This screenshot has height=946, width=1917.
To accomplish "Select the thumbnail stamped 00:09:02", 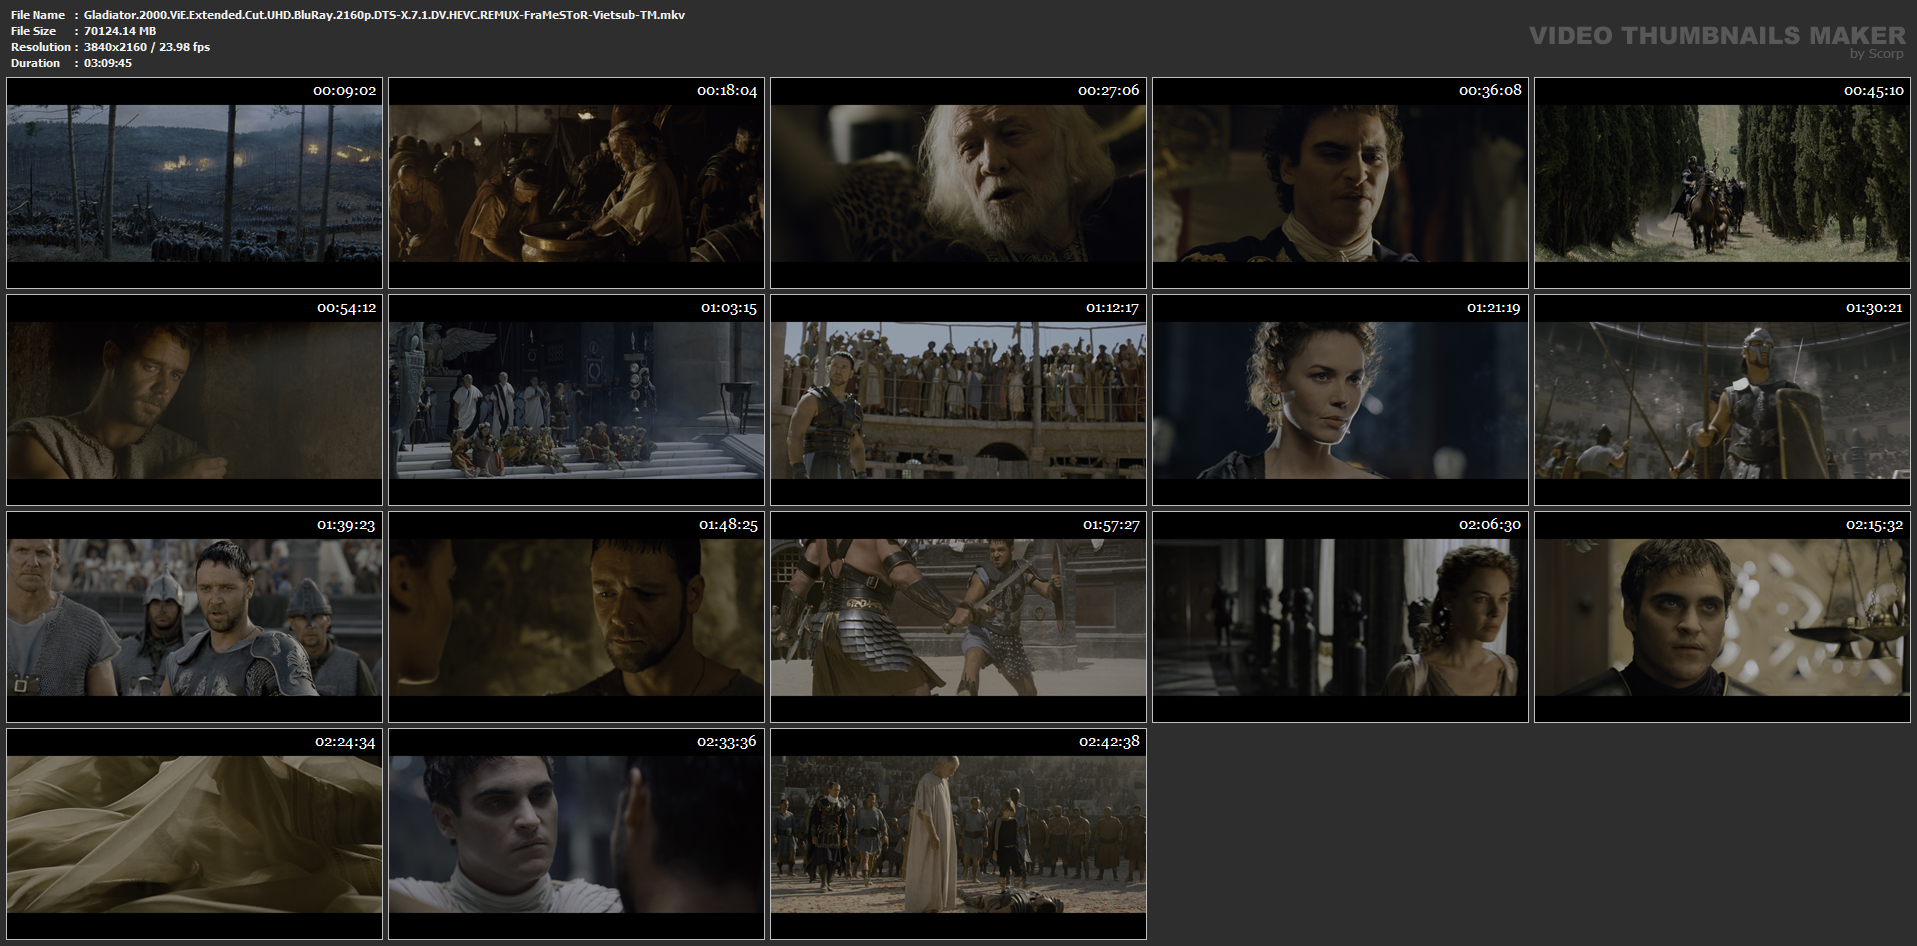I will [194, 183].
